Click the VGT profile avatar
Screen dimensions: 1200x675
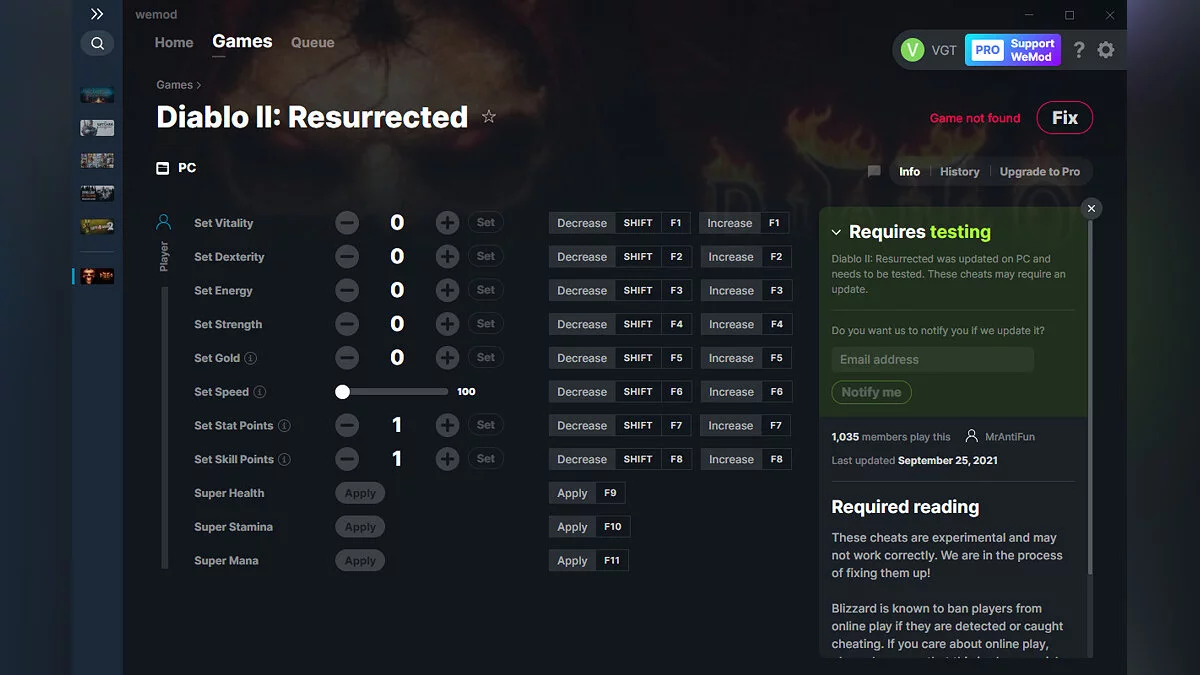tap(913, 49)
